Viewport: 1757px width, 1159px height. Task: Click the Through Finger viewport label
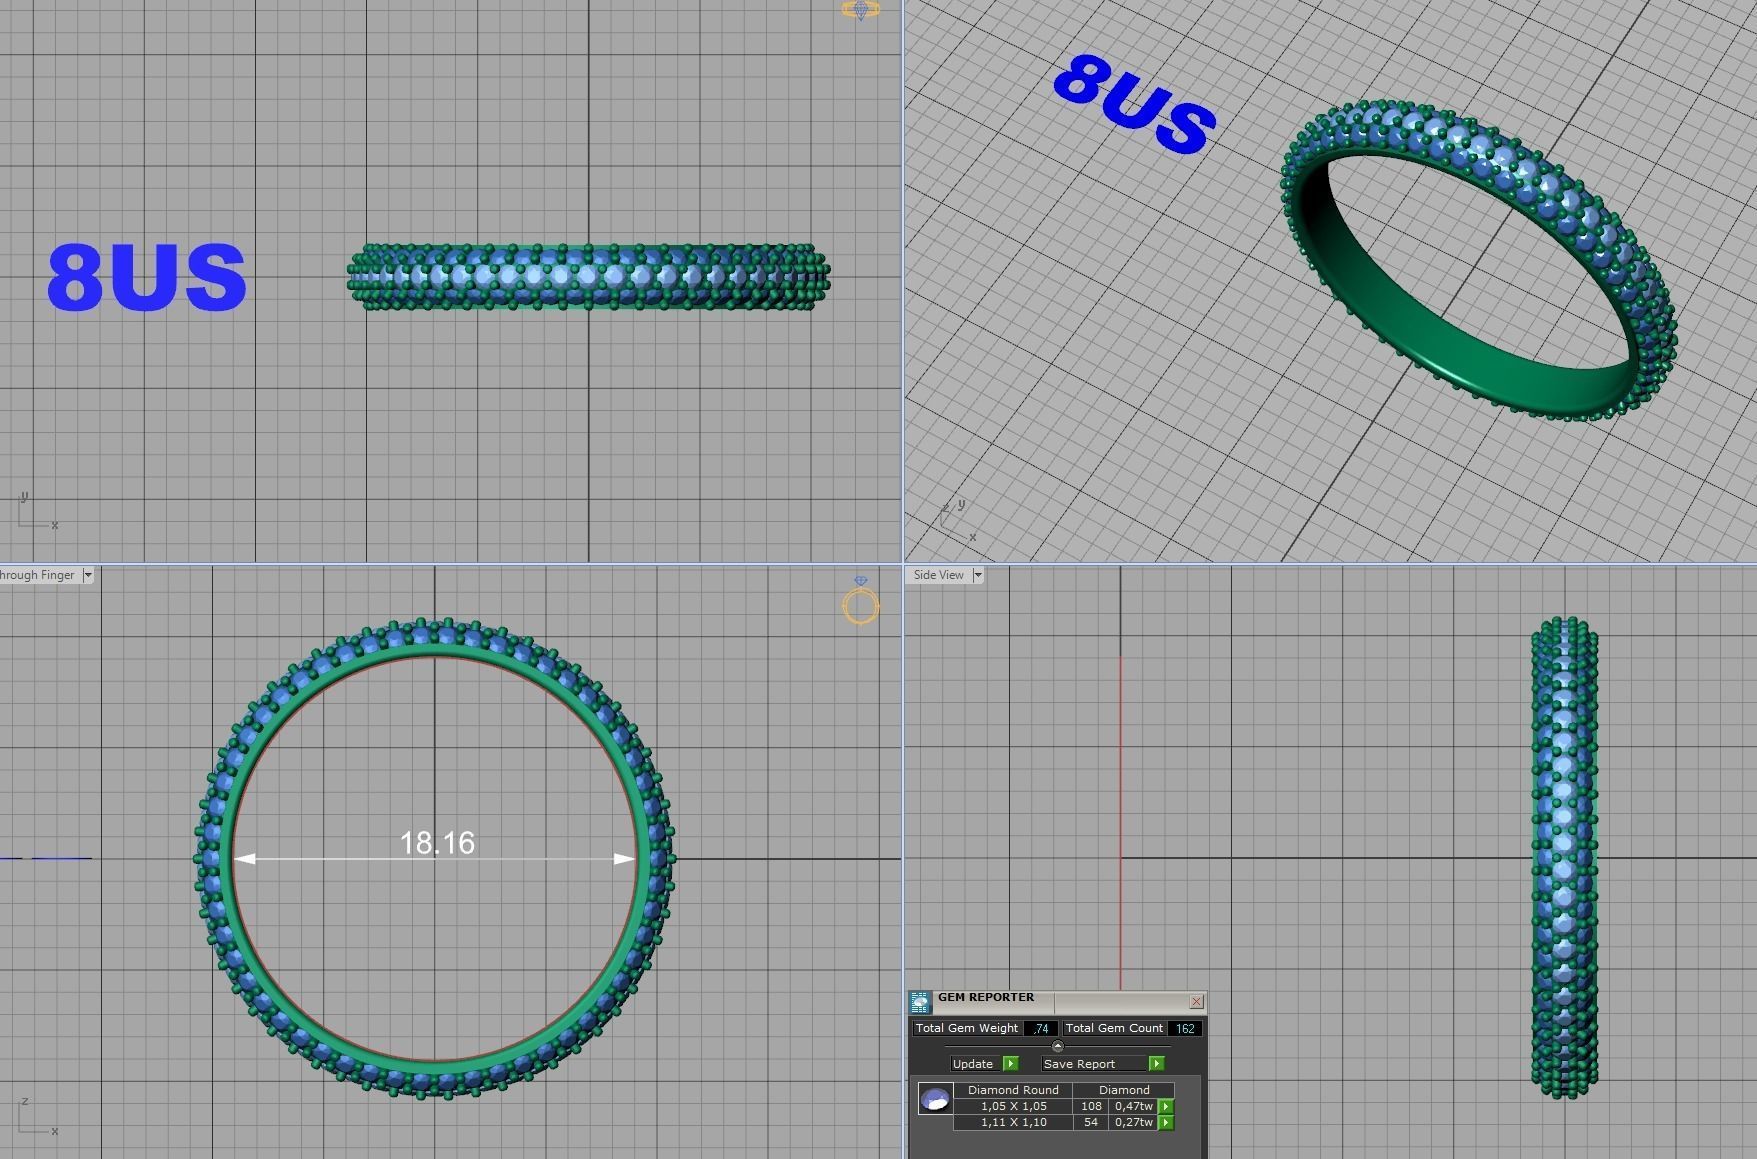[x=37, y=575]
